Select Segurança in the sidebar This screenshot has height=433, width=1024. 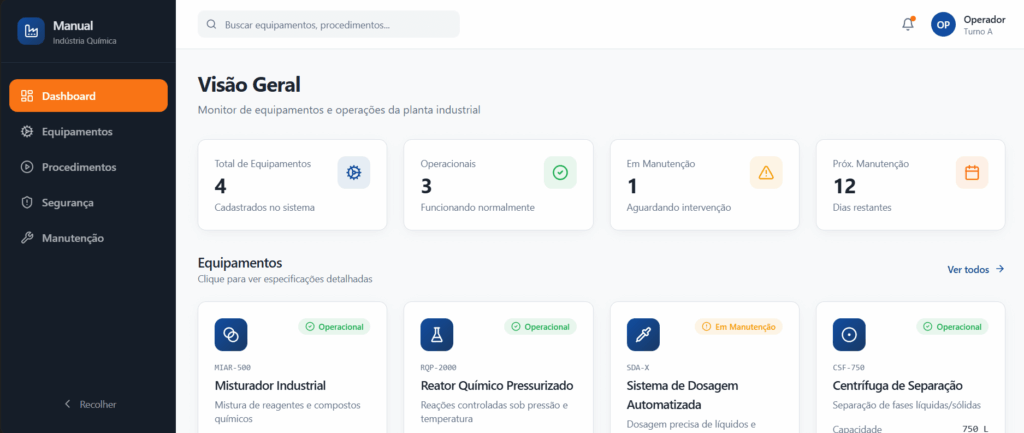pos(88,202)
